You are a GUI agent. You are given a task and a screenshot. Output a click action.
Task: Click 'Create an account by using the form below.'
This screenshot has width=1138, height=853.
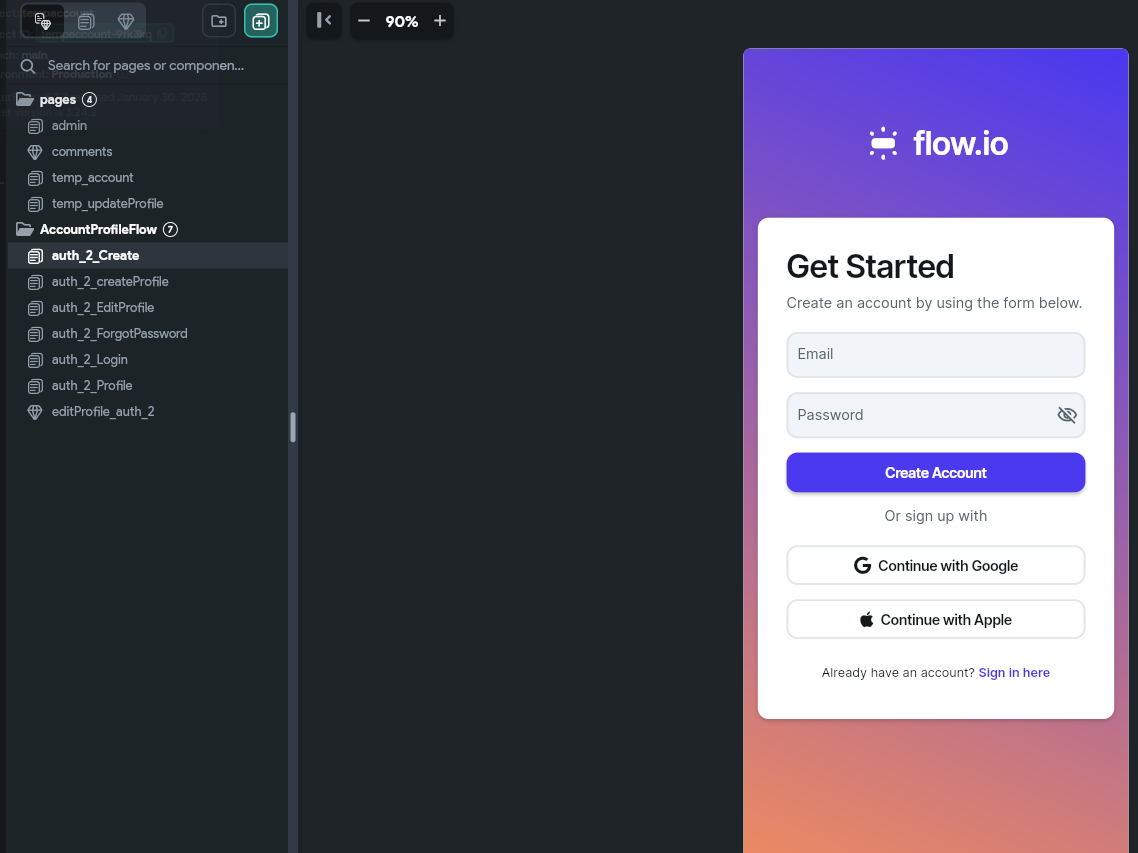pos(934,303)
